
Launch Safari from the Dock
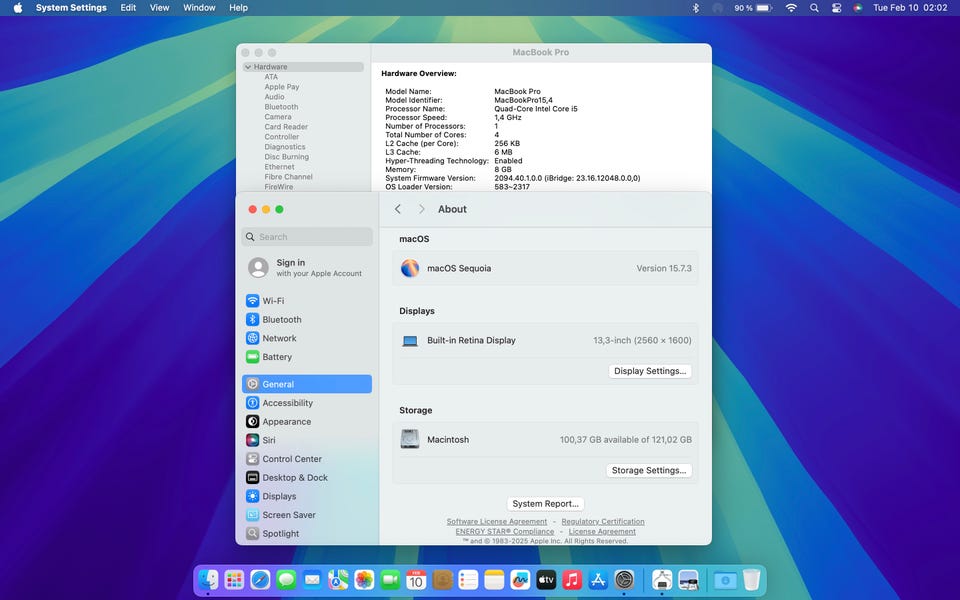click(260, 580)
